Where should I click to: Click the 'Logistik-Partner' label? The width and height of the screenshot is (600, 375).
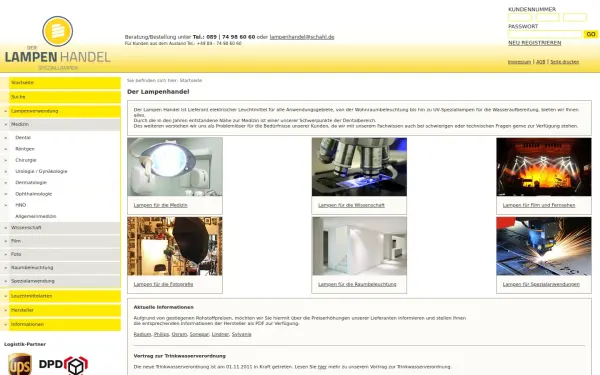tap(25, 344)
